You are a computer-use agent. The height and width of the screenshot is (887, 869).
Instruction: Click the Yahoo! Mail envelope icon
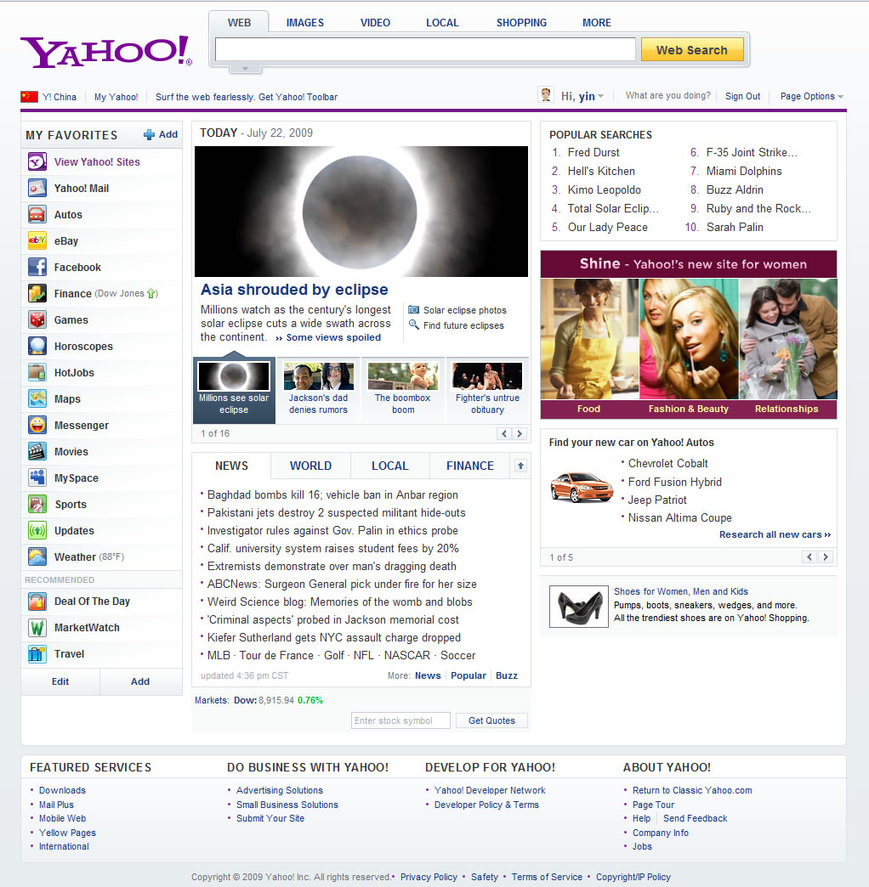(x=37, y=188)
